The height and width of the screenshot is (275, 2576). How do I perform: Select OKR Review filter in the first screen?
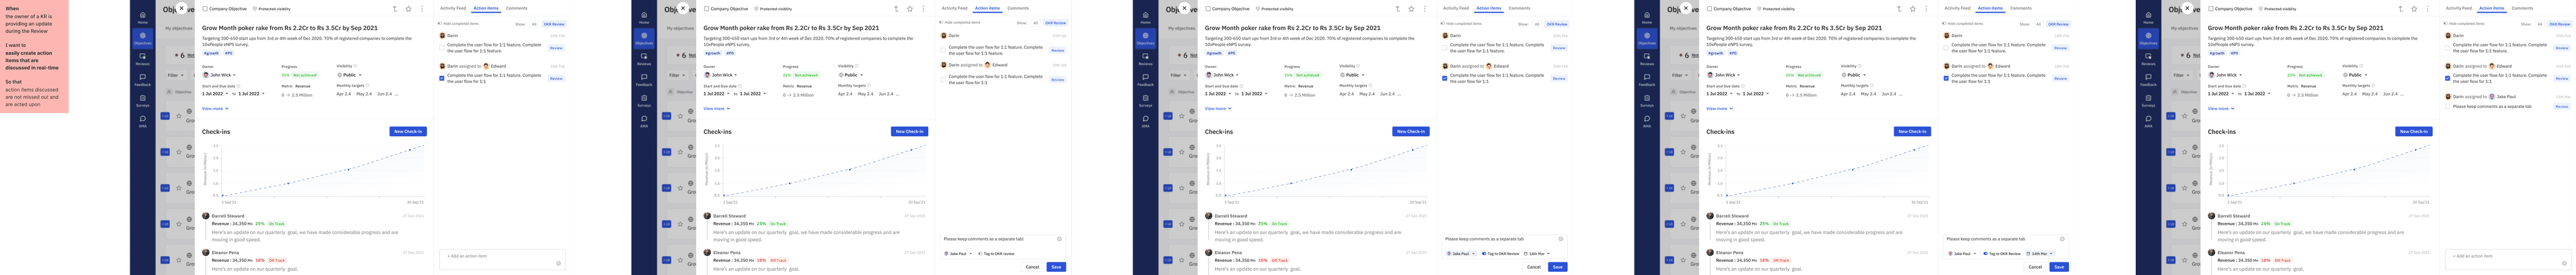click(x=554, y=23)
